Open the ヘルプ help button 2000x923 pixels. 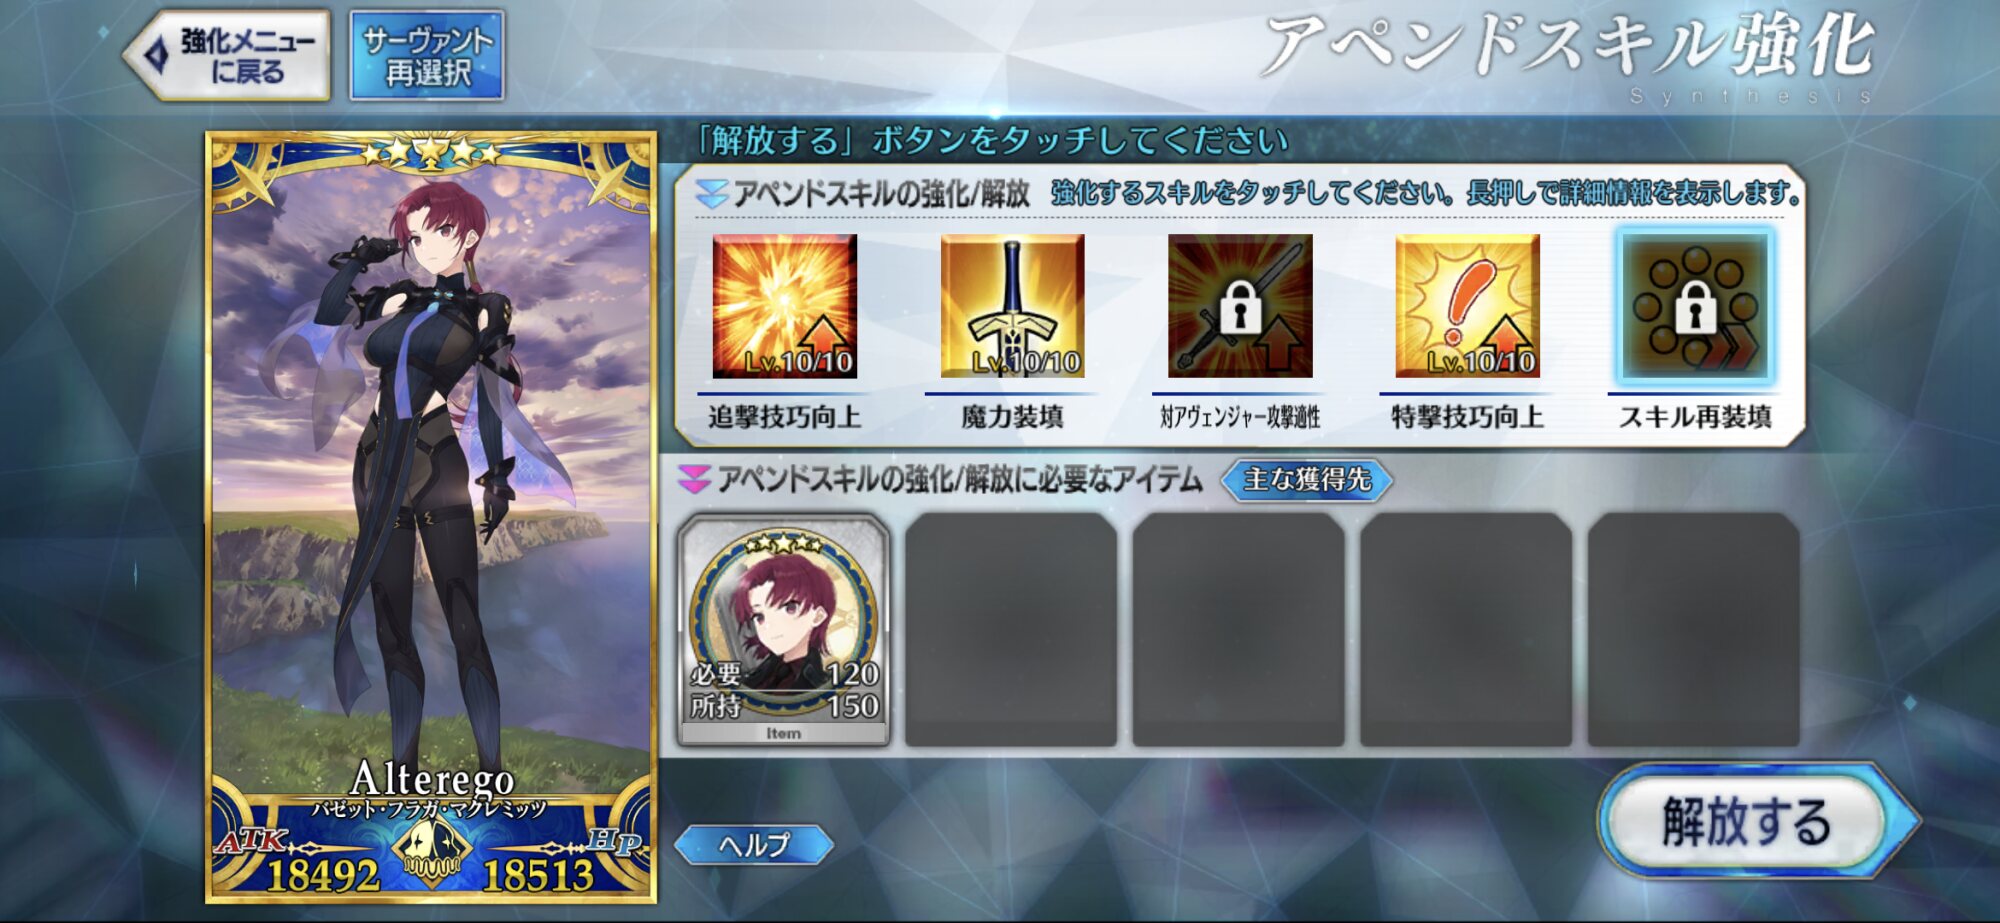coord(754,845)
